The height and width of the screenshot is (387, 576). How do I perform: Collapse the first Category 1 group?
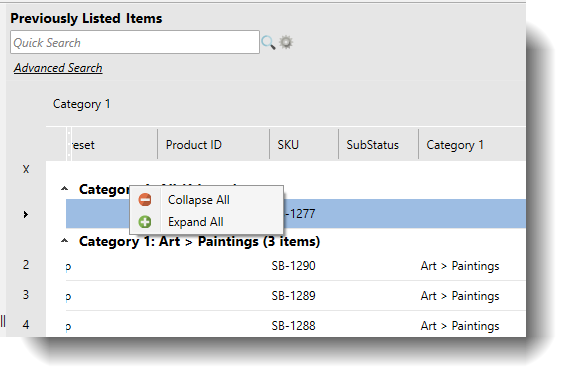pos(65,189)
